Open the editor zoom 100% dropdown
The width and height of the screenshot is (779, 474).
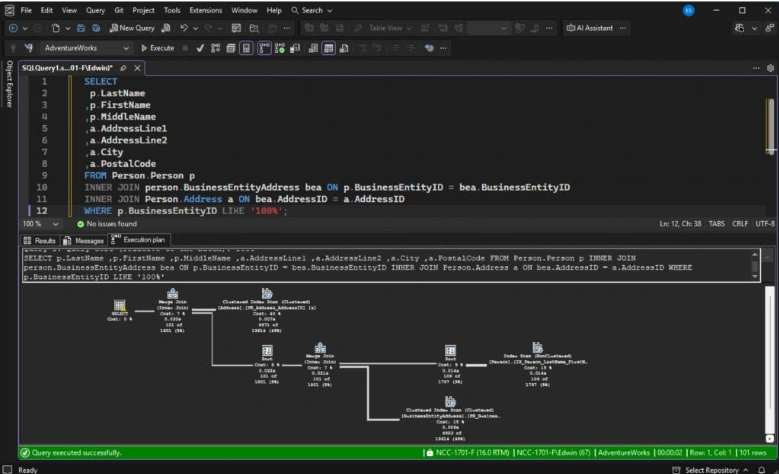click(40, 224)
